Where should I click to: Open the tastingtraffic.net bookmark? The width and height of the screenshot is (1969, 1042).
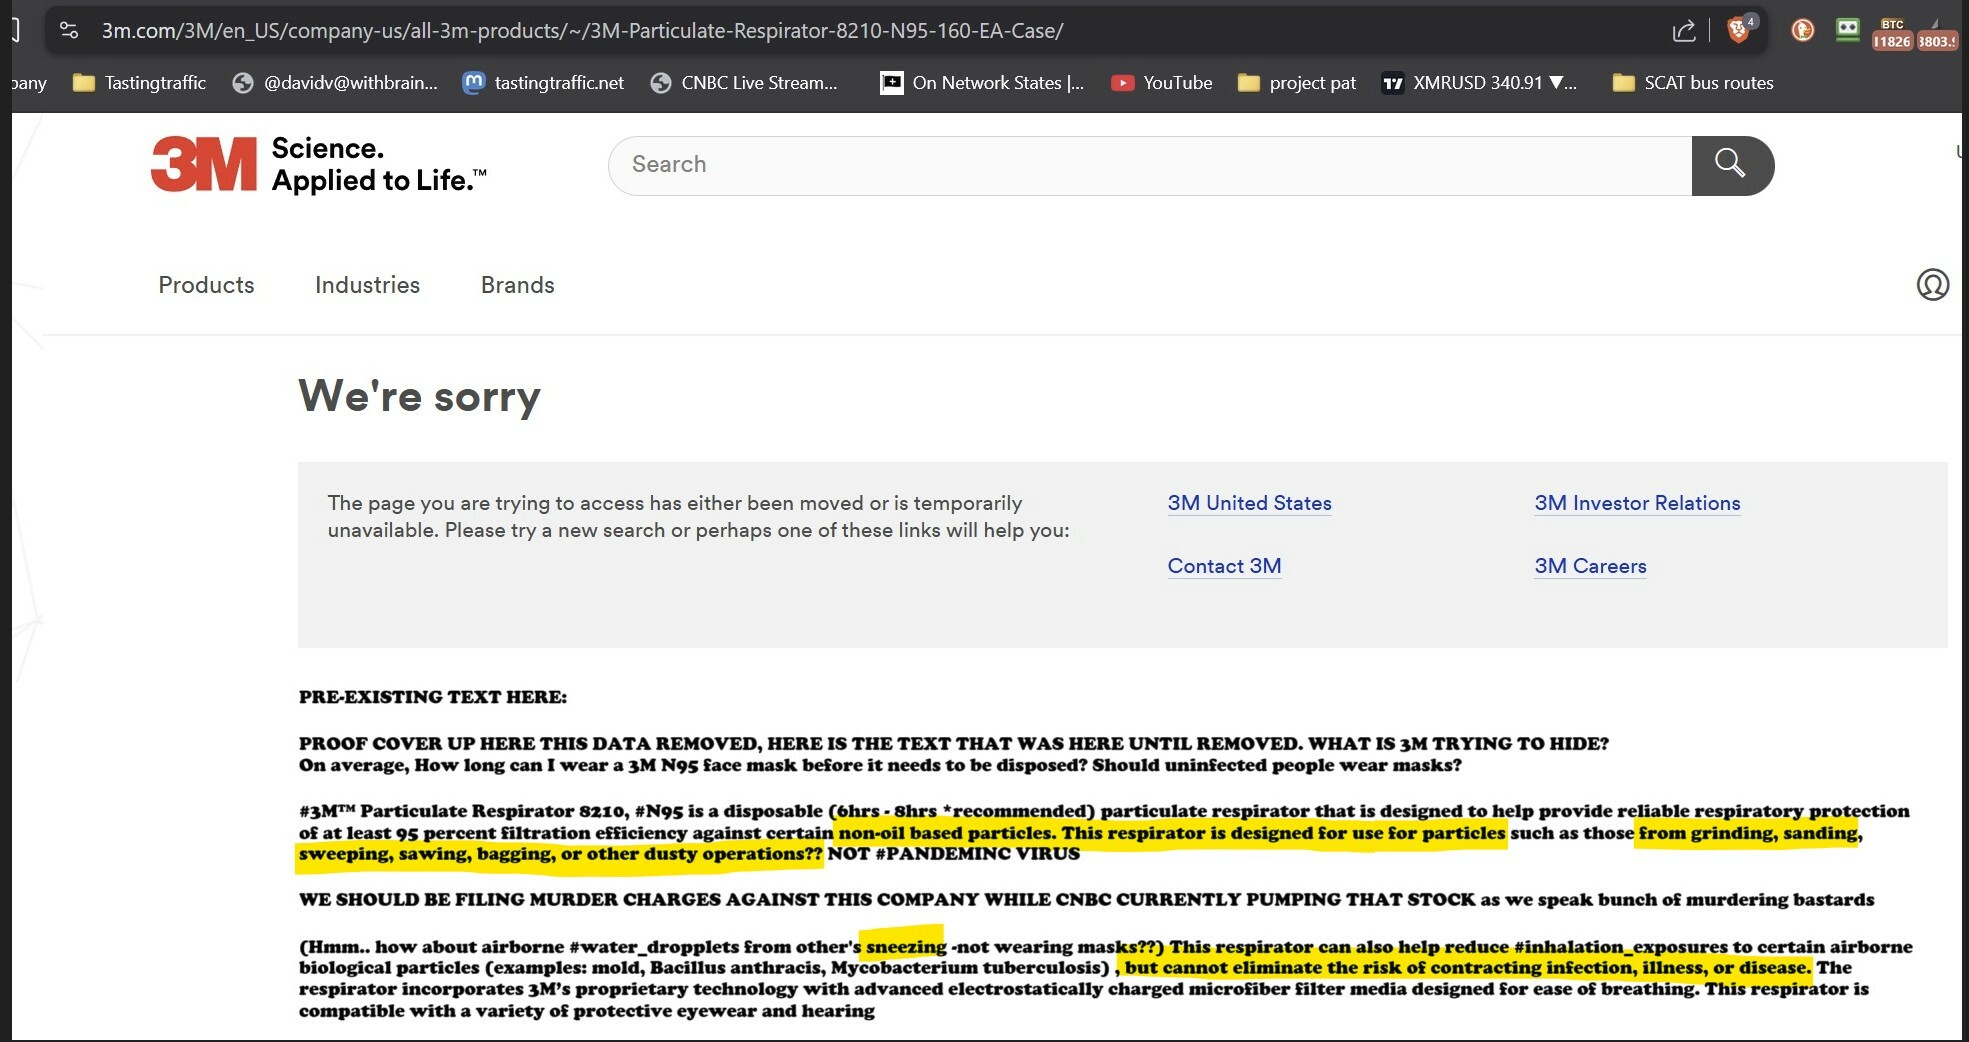click(x=543, y=83)
